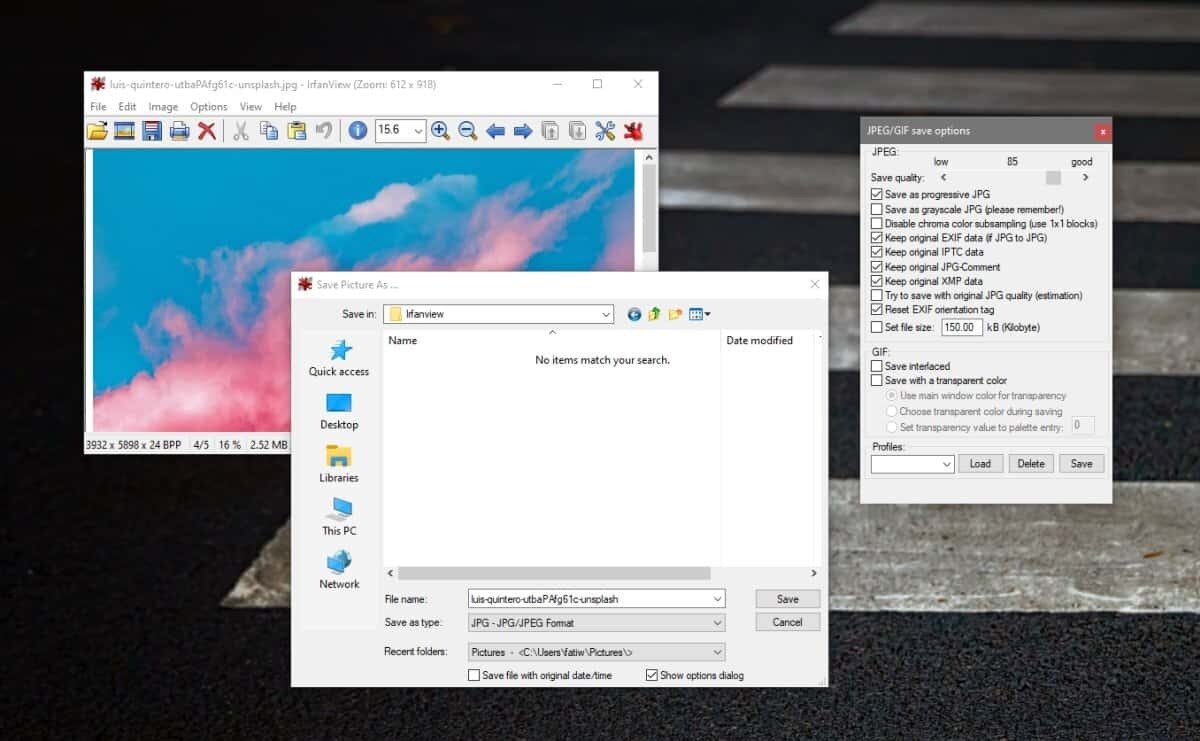The width and height of the screenshot is (1200, 741).
Task: Open the Image menu
Action: 163,106
